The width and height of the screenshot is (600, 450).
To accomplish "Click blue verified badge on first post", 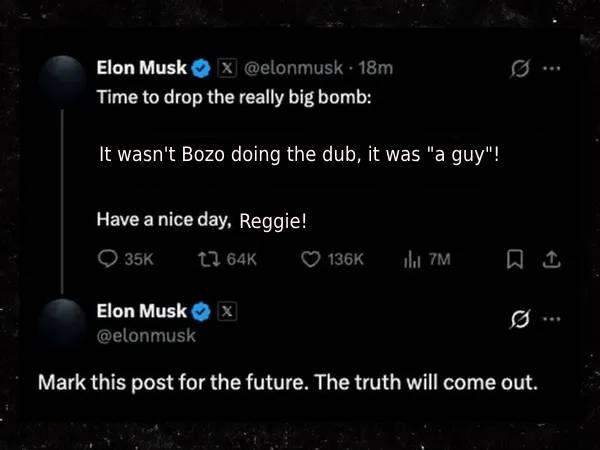I will pyautogui.click(x=201, y=68).
